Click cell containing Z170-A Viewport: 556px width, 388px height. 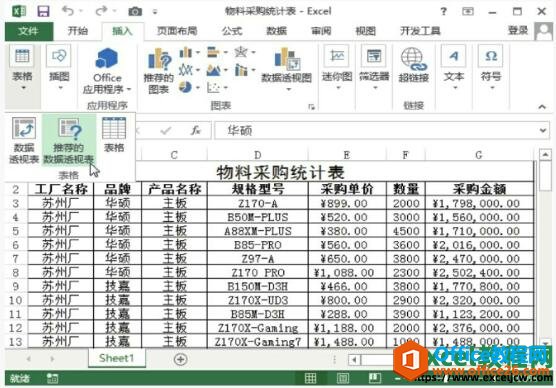pyautogui.click(x=258, y=203)
